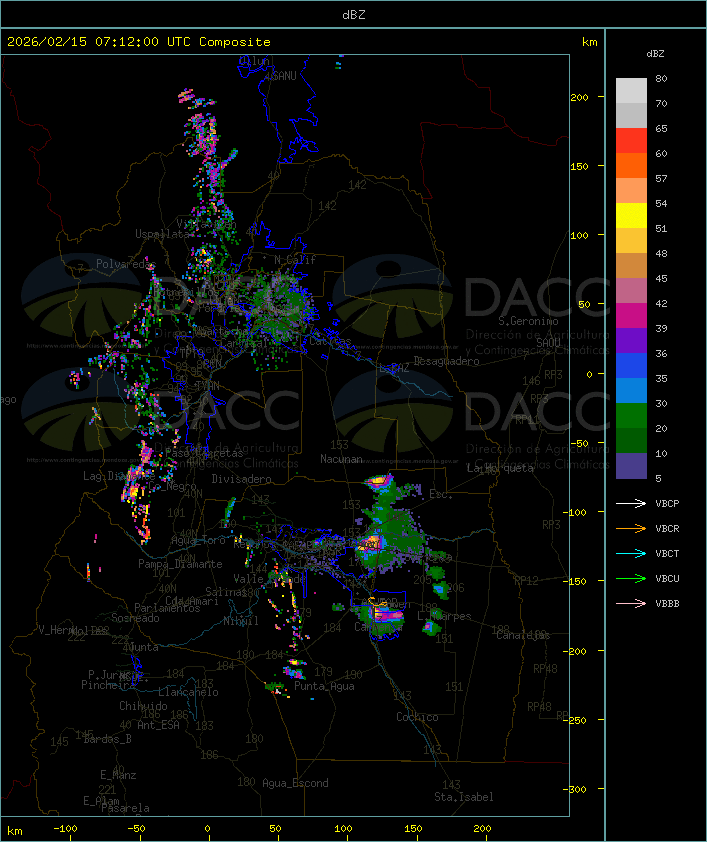Click the 80 value on the dBZ scale
Screen dimensions: 707x842
point(661,79)
